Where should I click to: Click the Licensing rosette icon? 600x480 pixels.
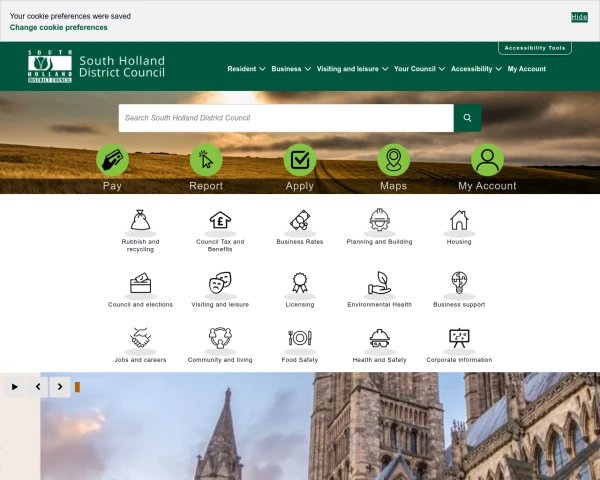click(x=300, y=282)
